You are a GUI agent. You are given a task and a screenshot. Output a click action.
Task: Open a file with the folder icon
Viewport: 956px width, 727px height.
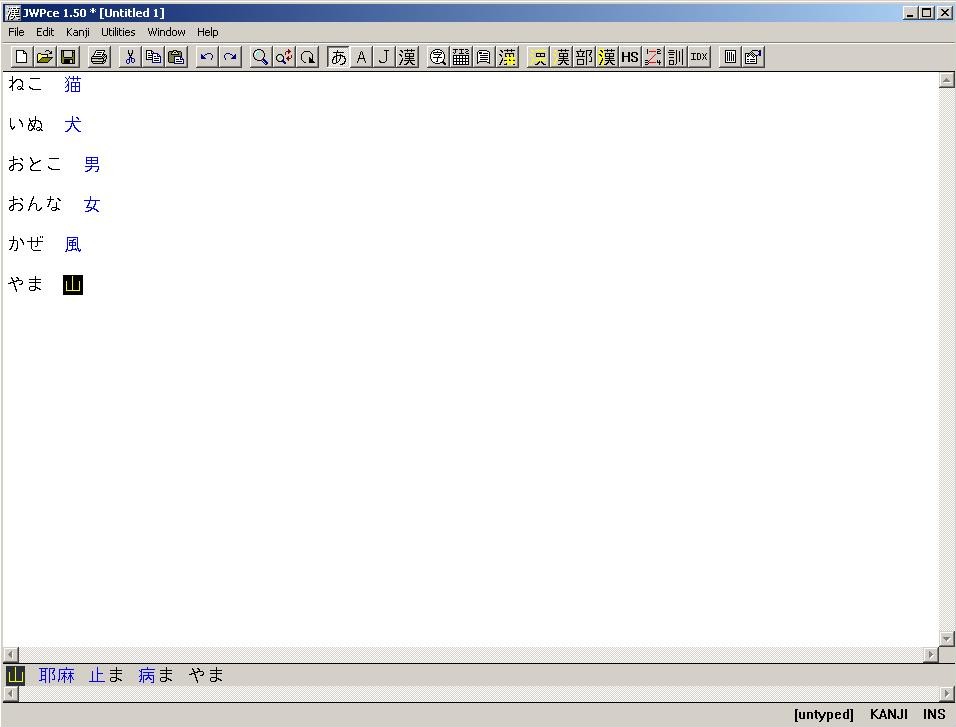click(45, 57)
